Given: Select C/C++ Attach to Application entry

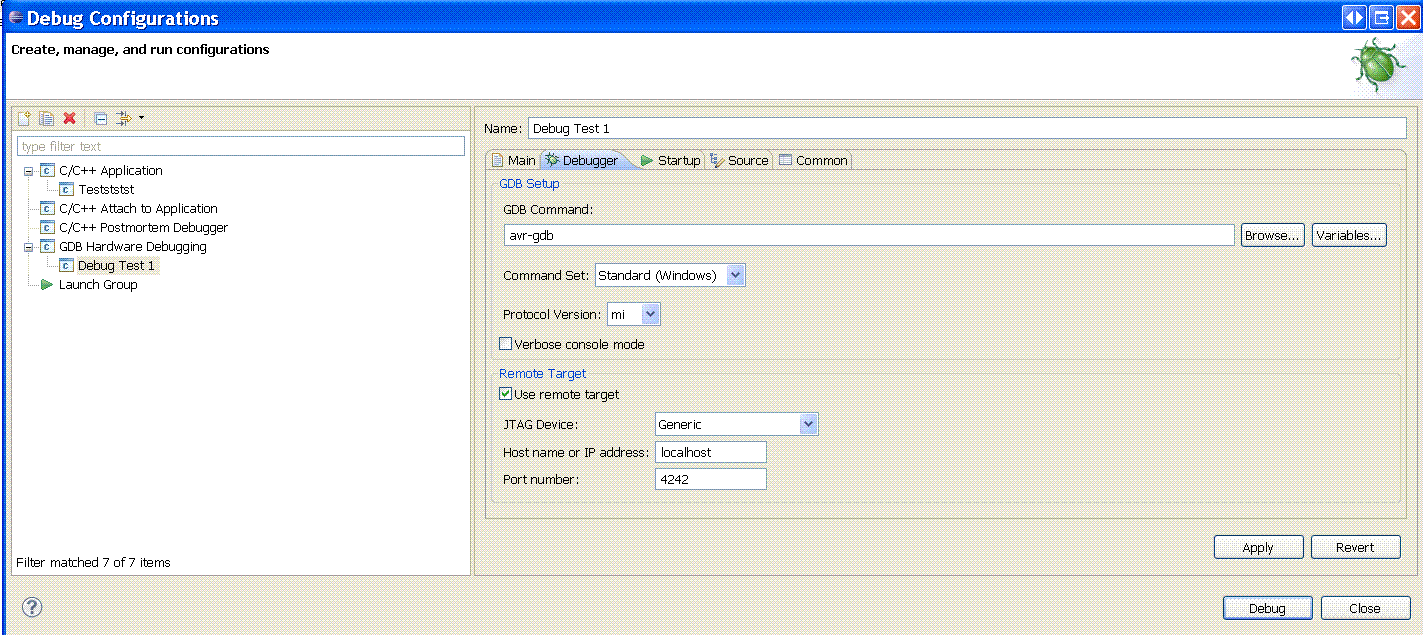Looking at the screenshot, I should 138,209.
